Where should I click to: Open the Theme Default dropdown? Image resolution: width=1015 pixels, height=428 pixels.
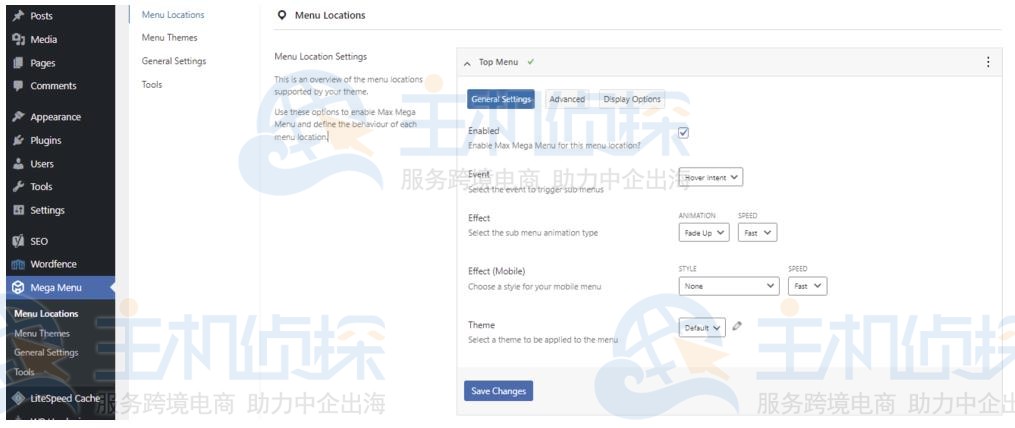(702, 328)
